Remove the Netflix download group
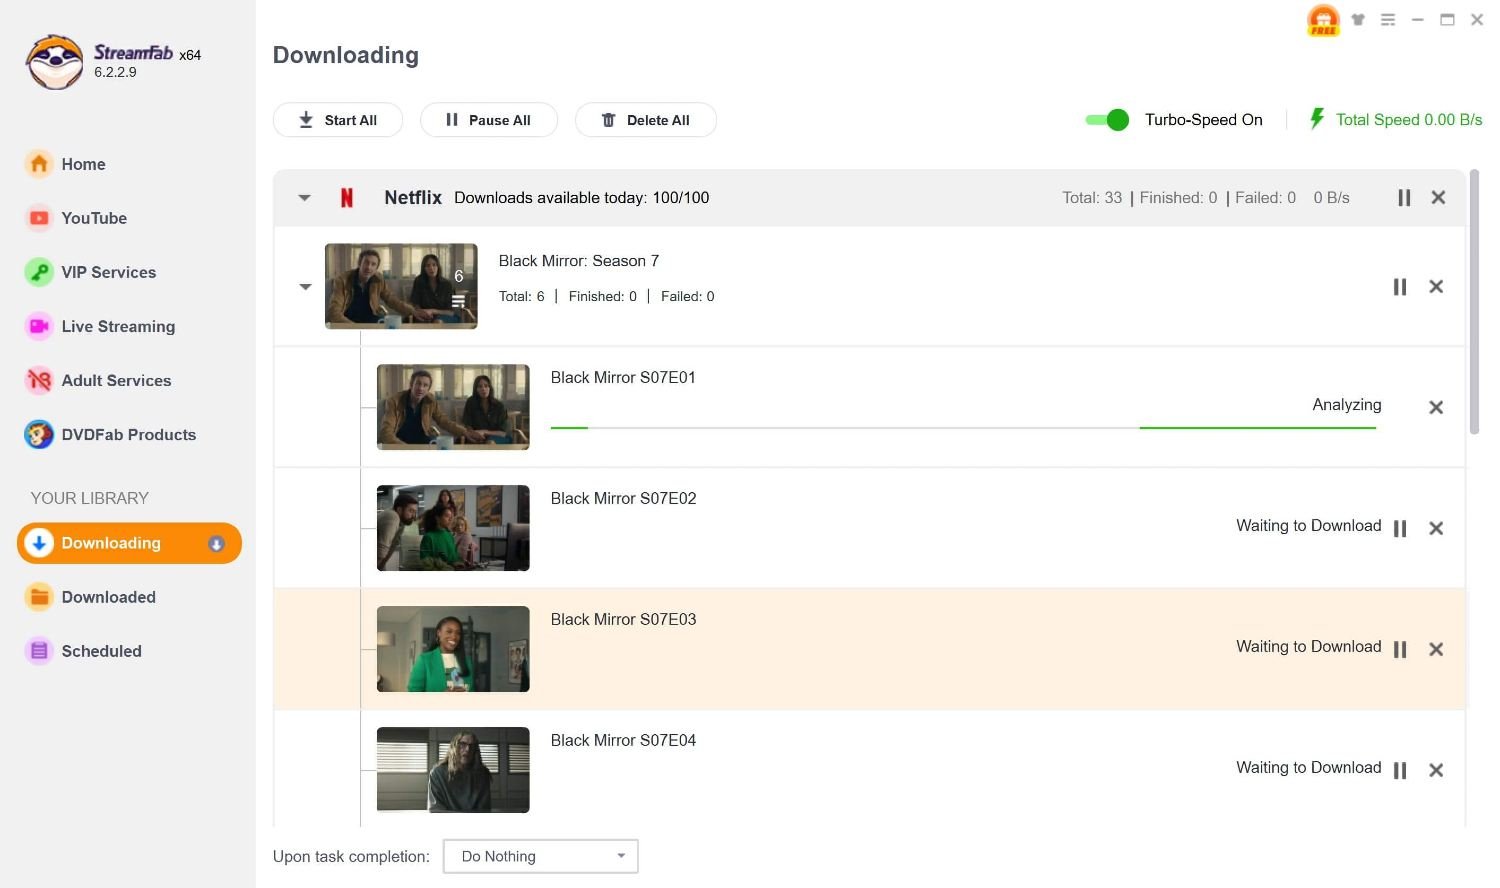The height and width of the screenshot is (888, 1500). click(1438, 198)
